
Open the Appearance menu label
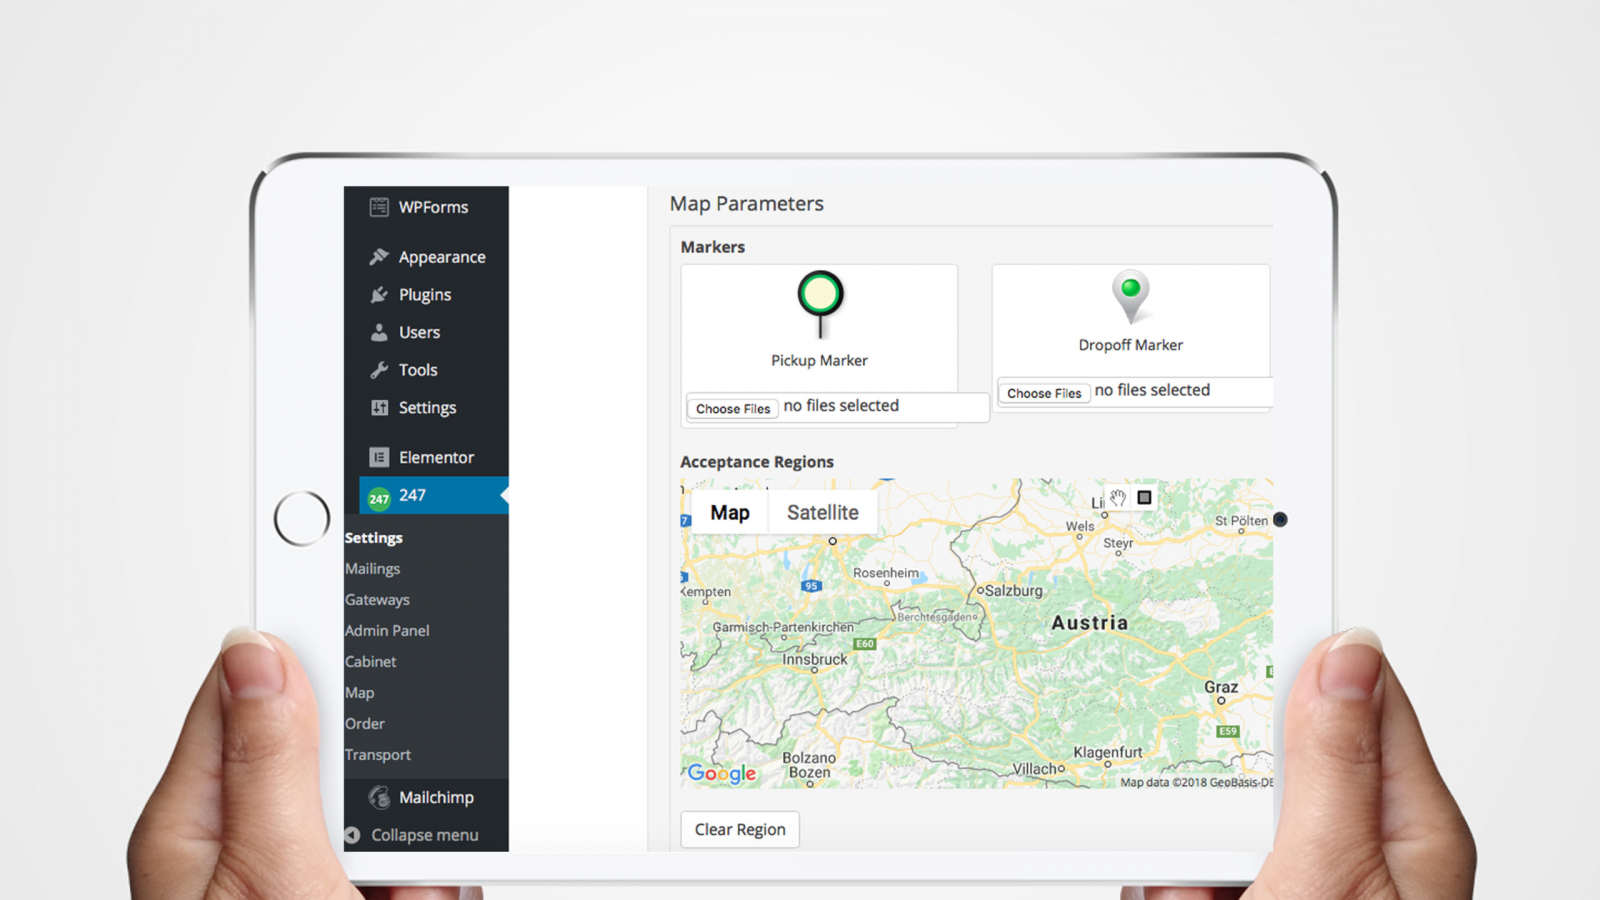(442, 257)
